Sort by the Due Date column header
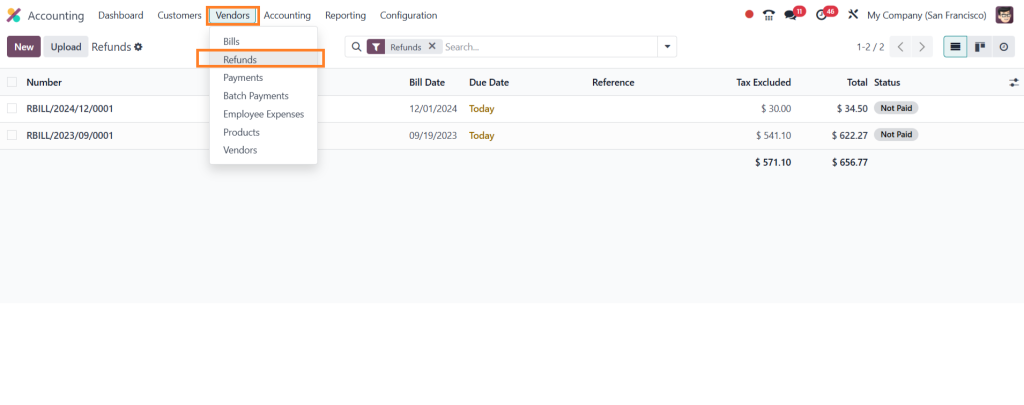1024x405 pixels. pos(488,82)
